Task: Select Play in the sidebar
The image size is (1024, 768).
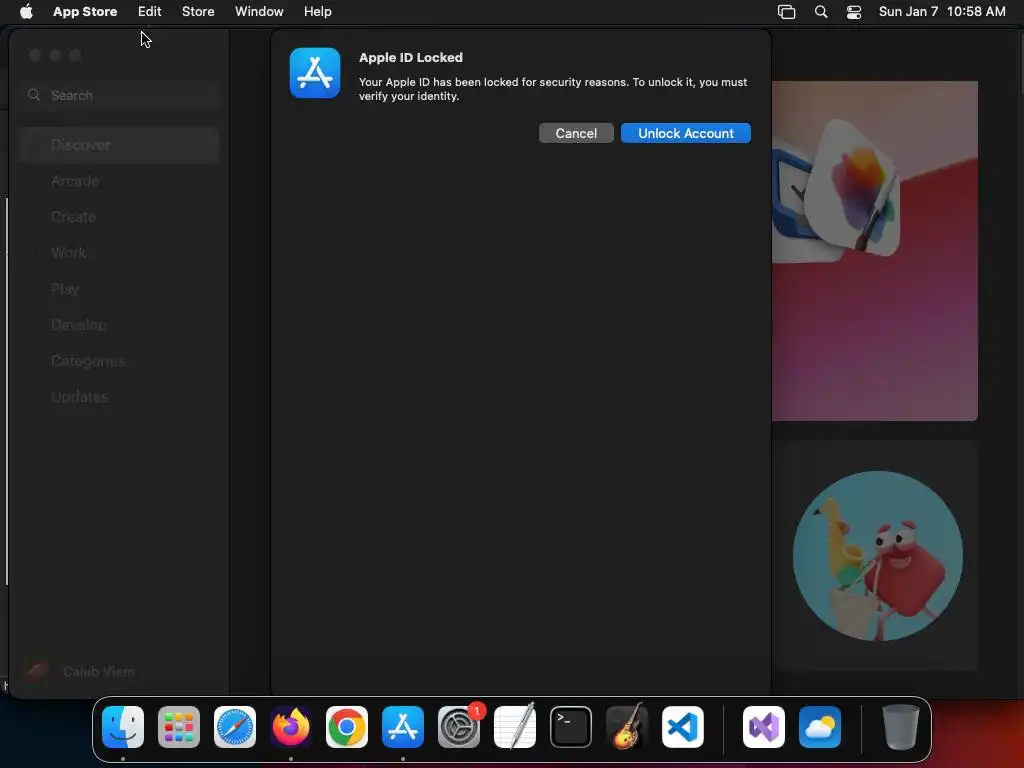Action: point(120,289)
